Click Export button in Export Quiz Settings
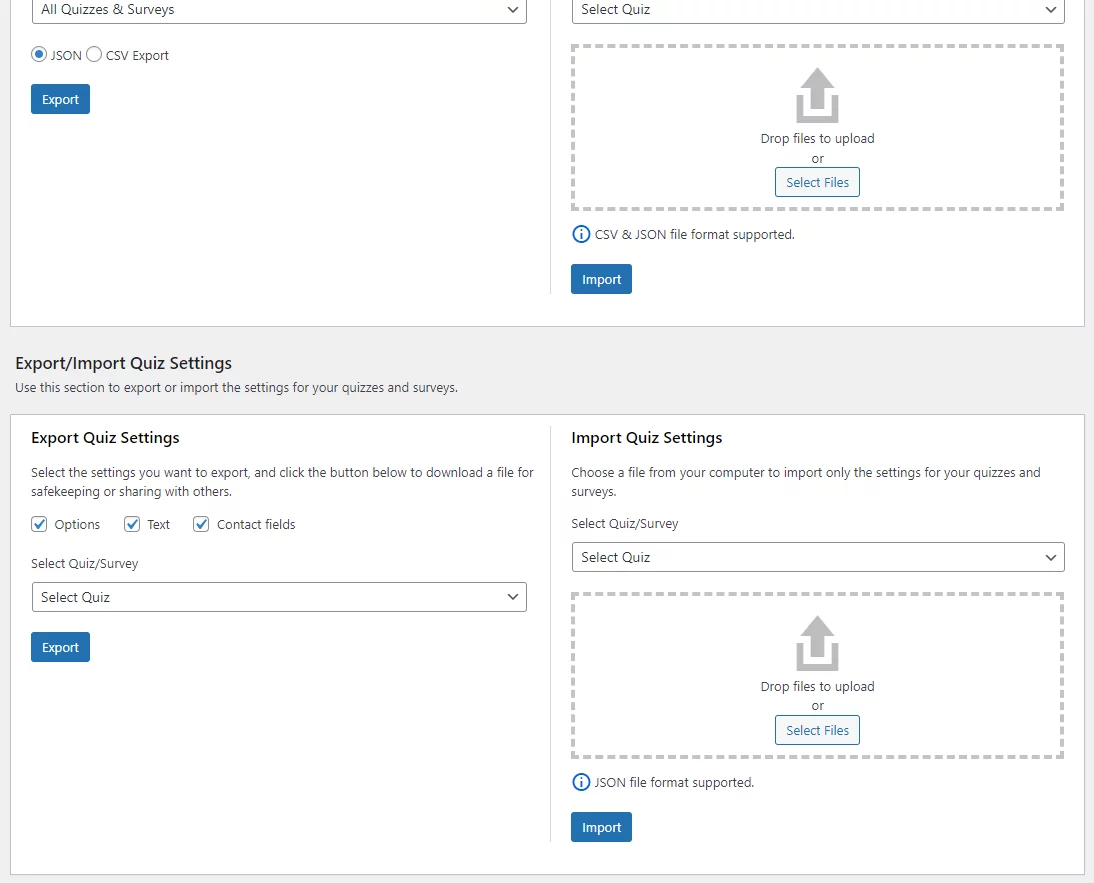This screenshot has height=883, width=1094. pyautogui.click(x=60, y=647)
